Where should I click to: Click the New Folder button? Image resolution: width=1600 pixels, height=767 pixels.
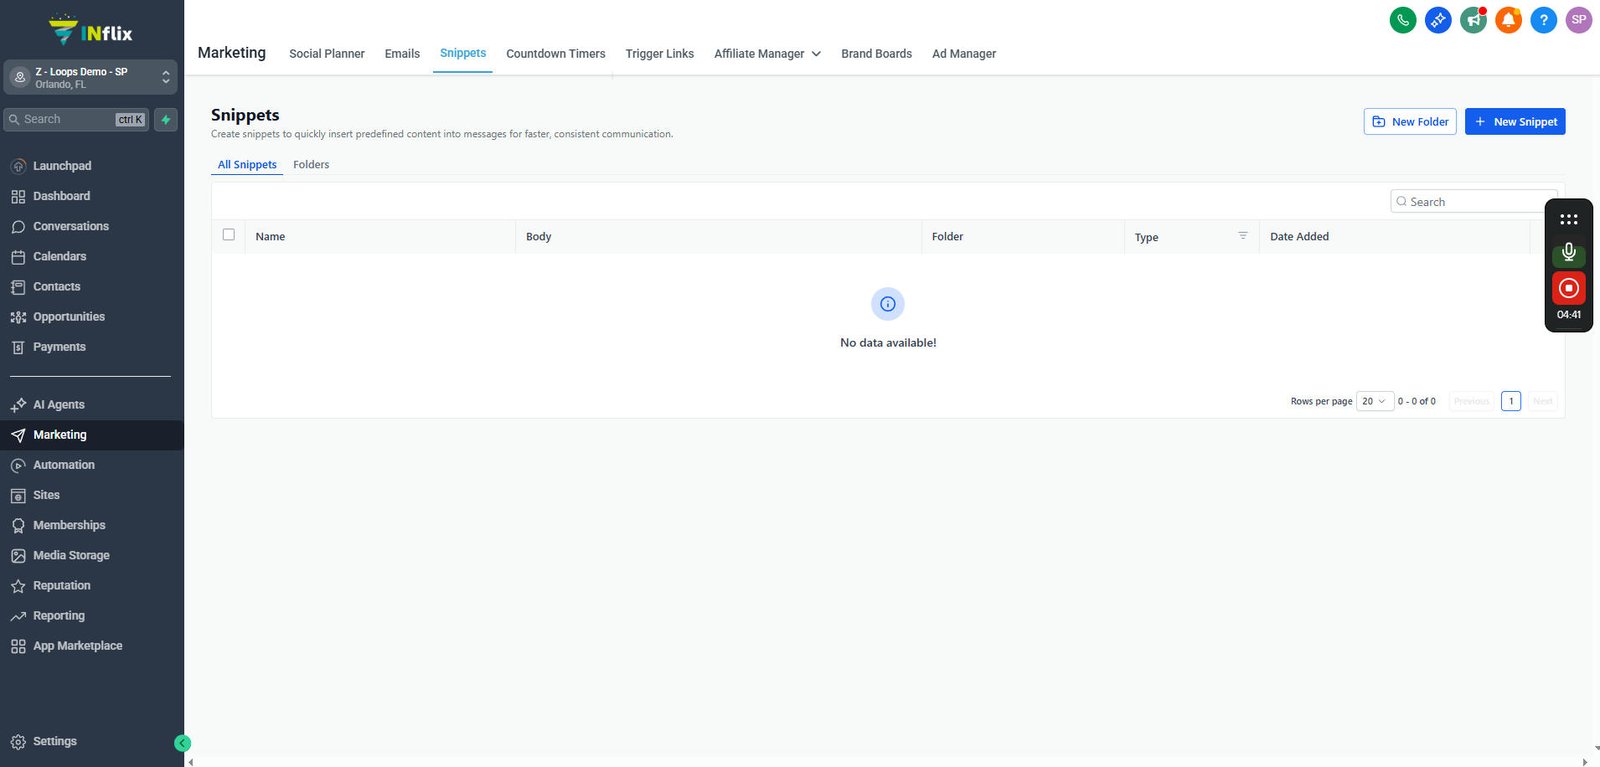click(1410, 121)
